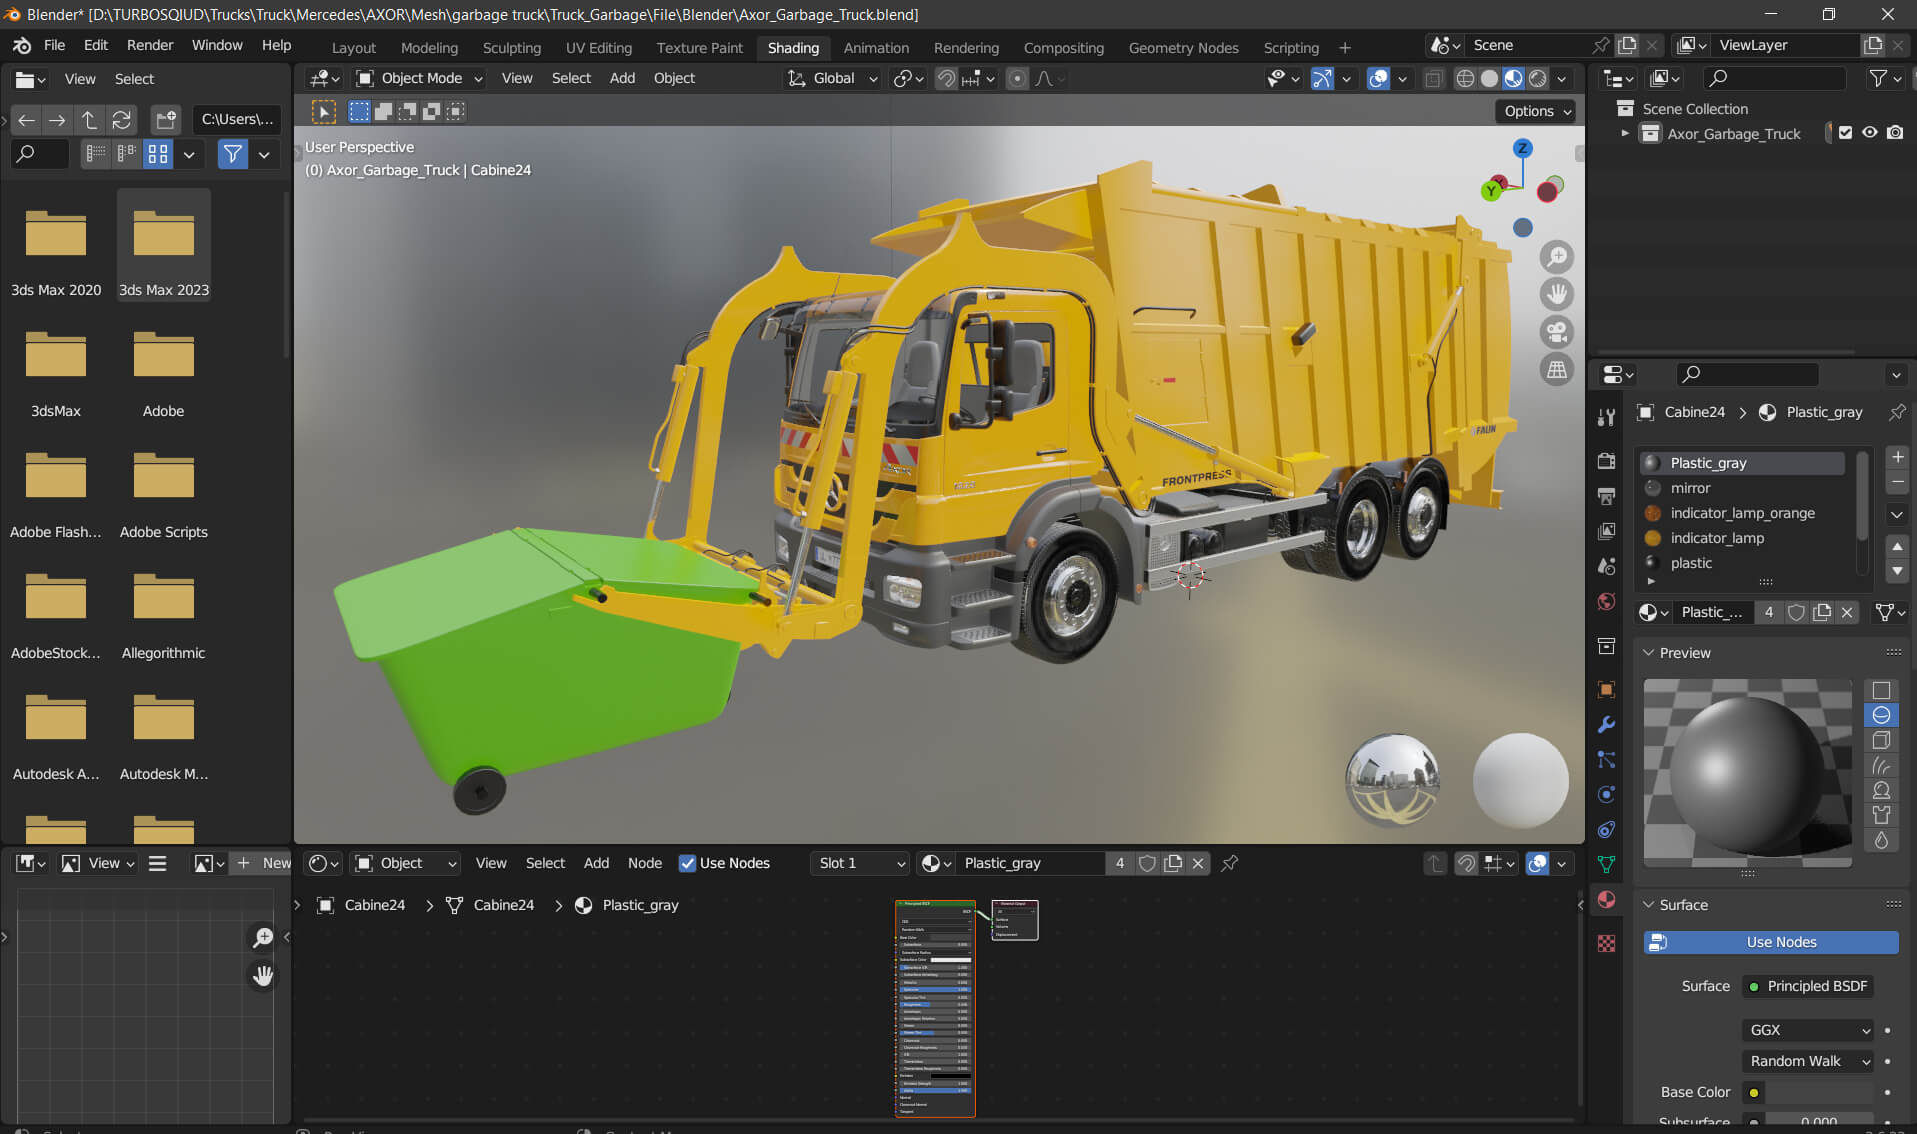Click the viewport pan hand gizmo
Viewport: 1917px width, 1134px height.
point(1557,294)
